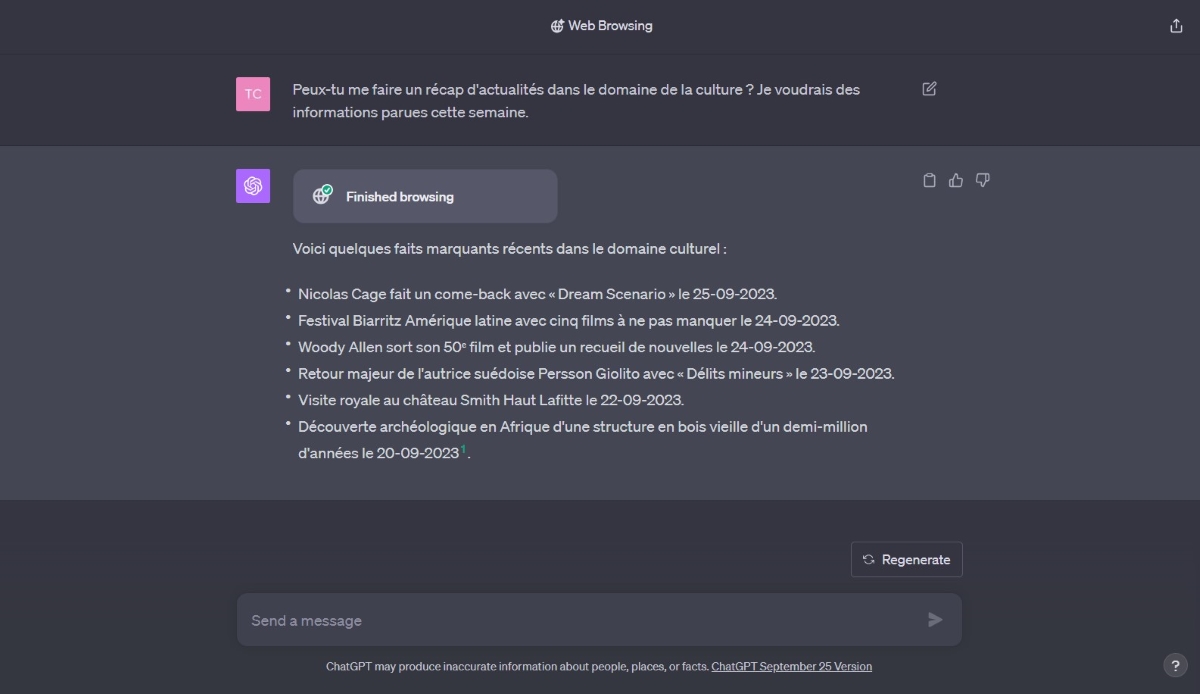The image size is (1200, 694).
Task: Give the response a thumbs down
Action: tap(983, 180)
